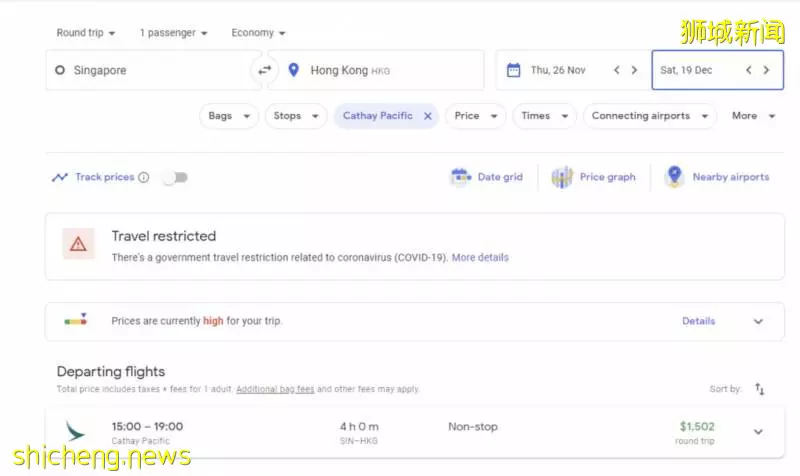
Task: Click the Cathay Pacific airline logo
Action: point(75,431)
